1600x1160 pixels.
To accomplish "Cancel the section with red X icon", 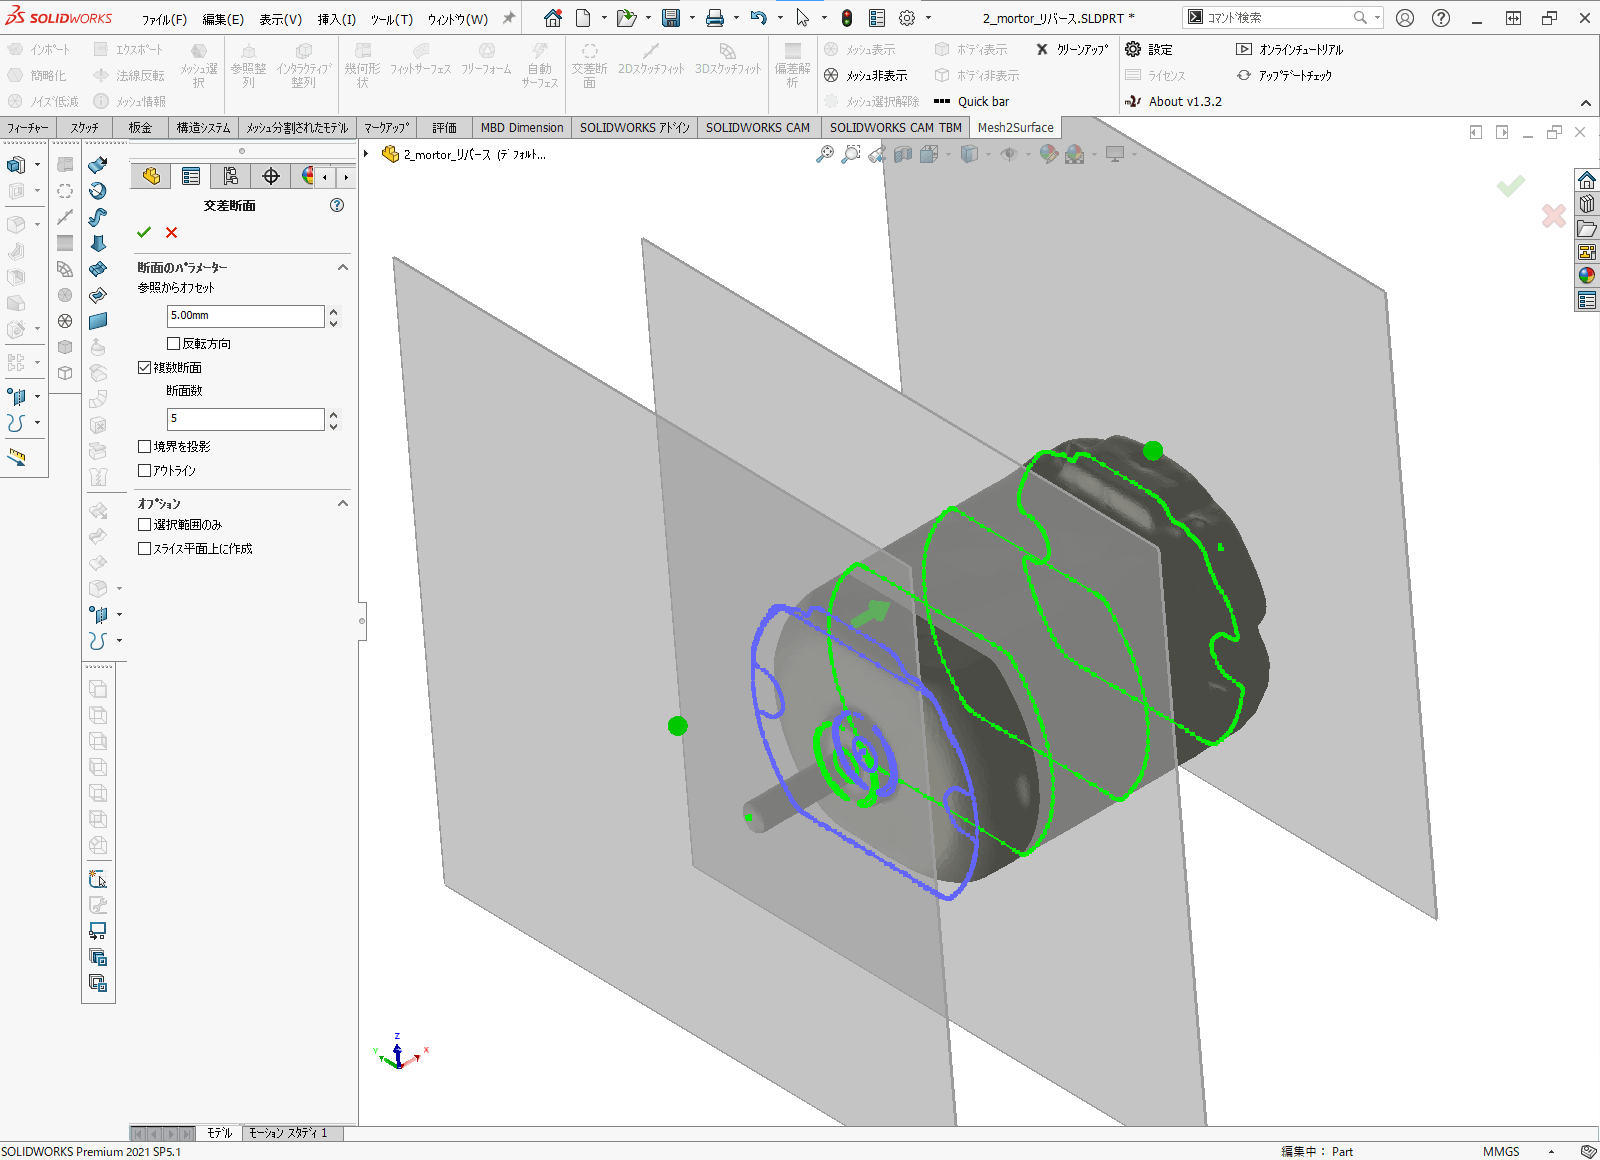I will (x=171, y=232).
